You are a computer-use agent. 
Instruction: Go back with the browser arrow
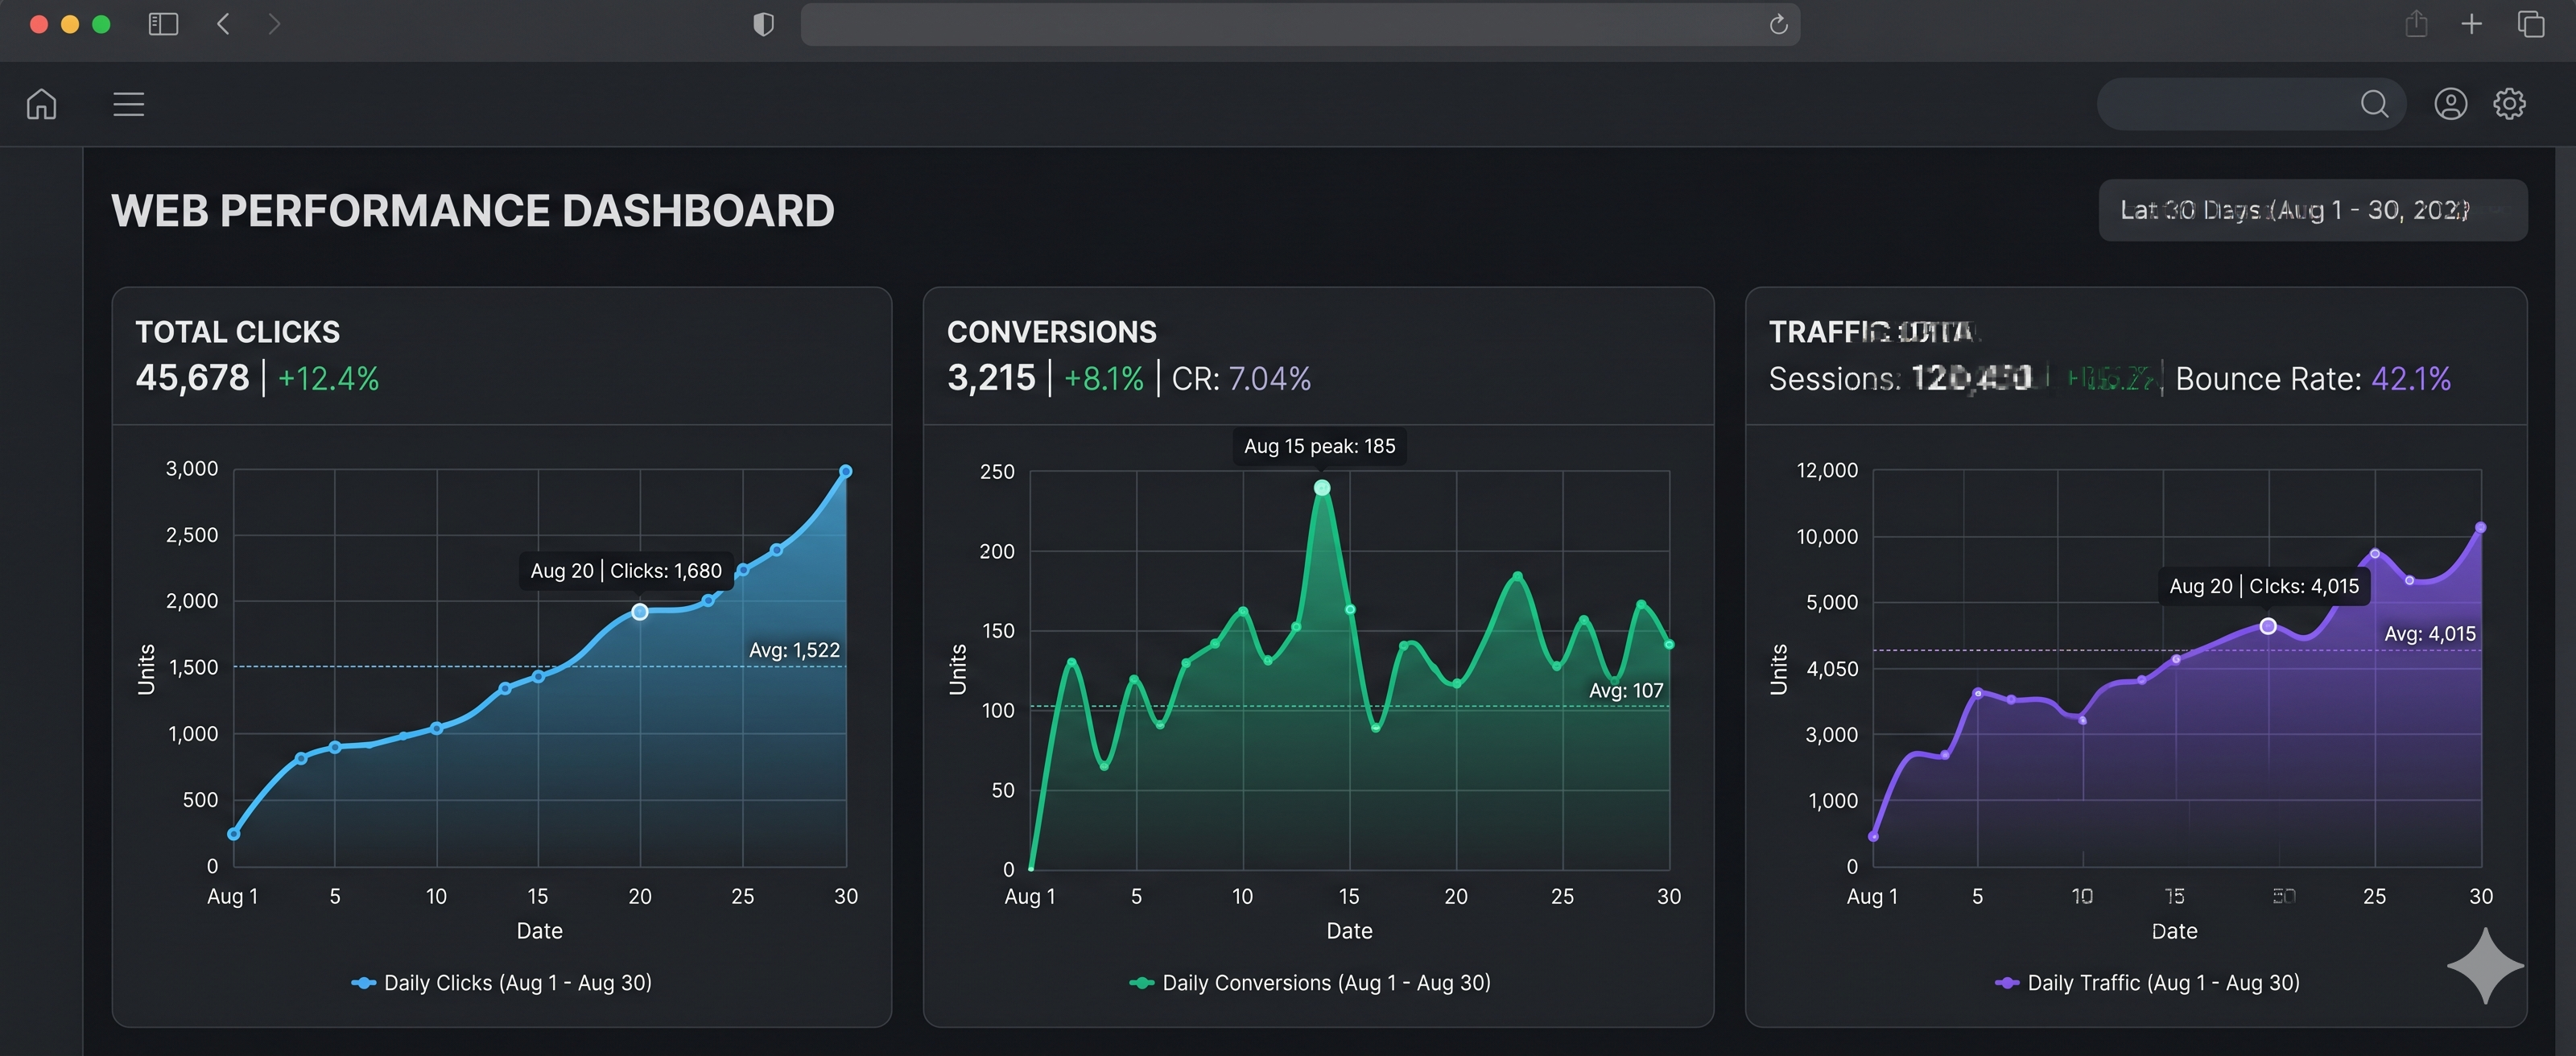223,24
